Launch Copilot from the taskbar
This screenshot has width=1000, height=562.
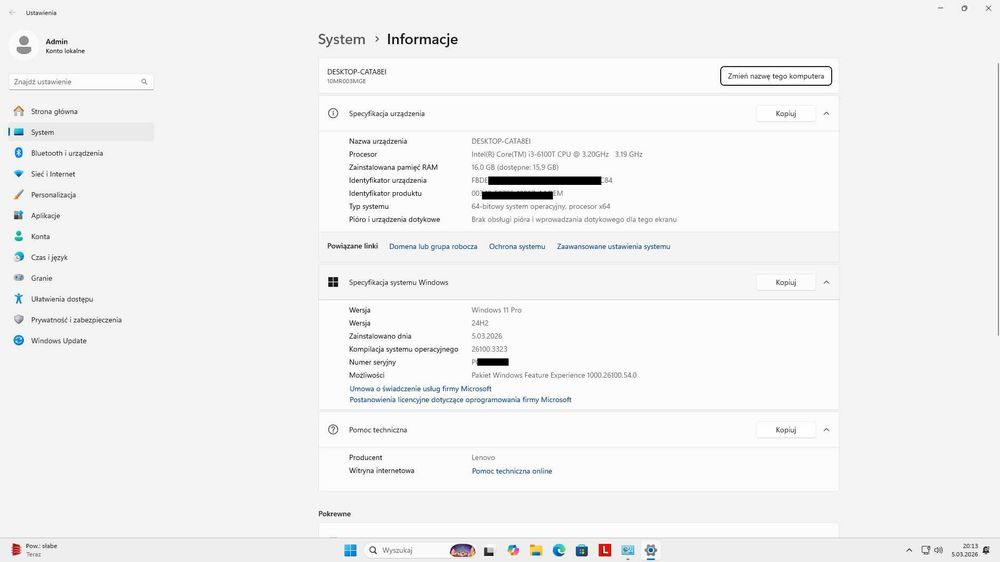pyautogui.click(x=513, y=551)
